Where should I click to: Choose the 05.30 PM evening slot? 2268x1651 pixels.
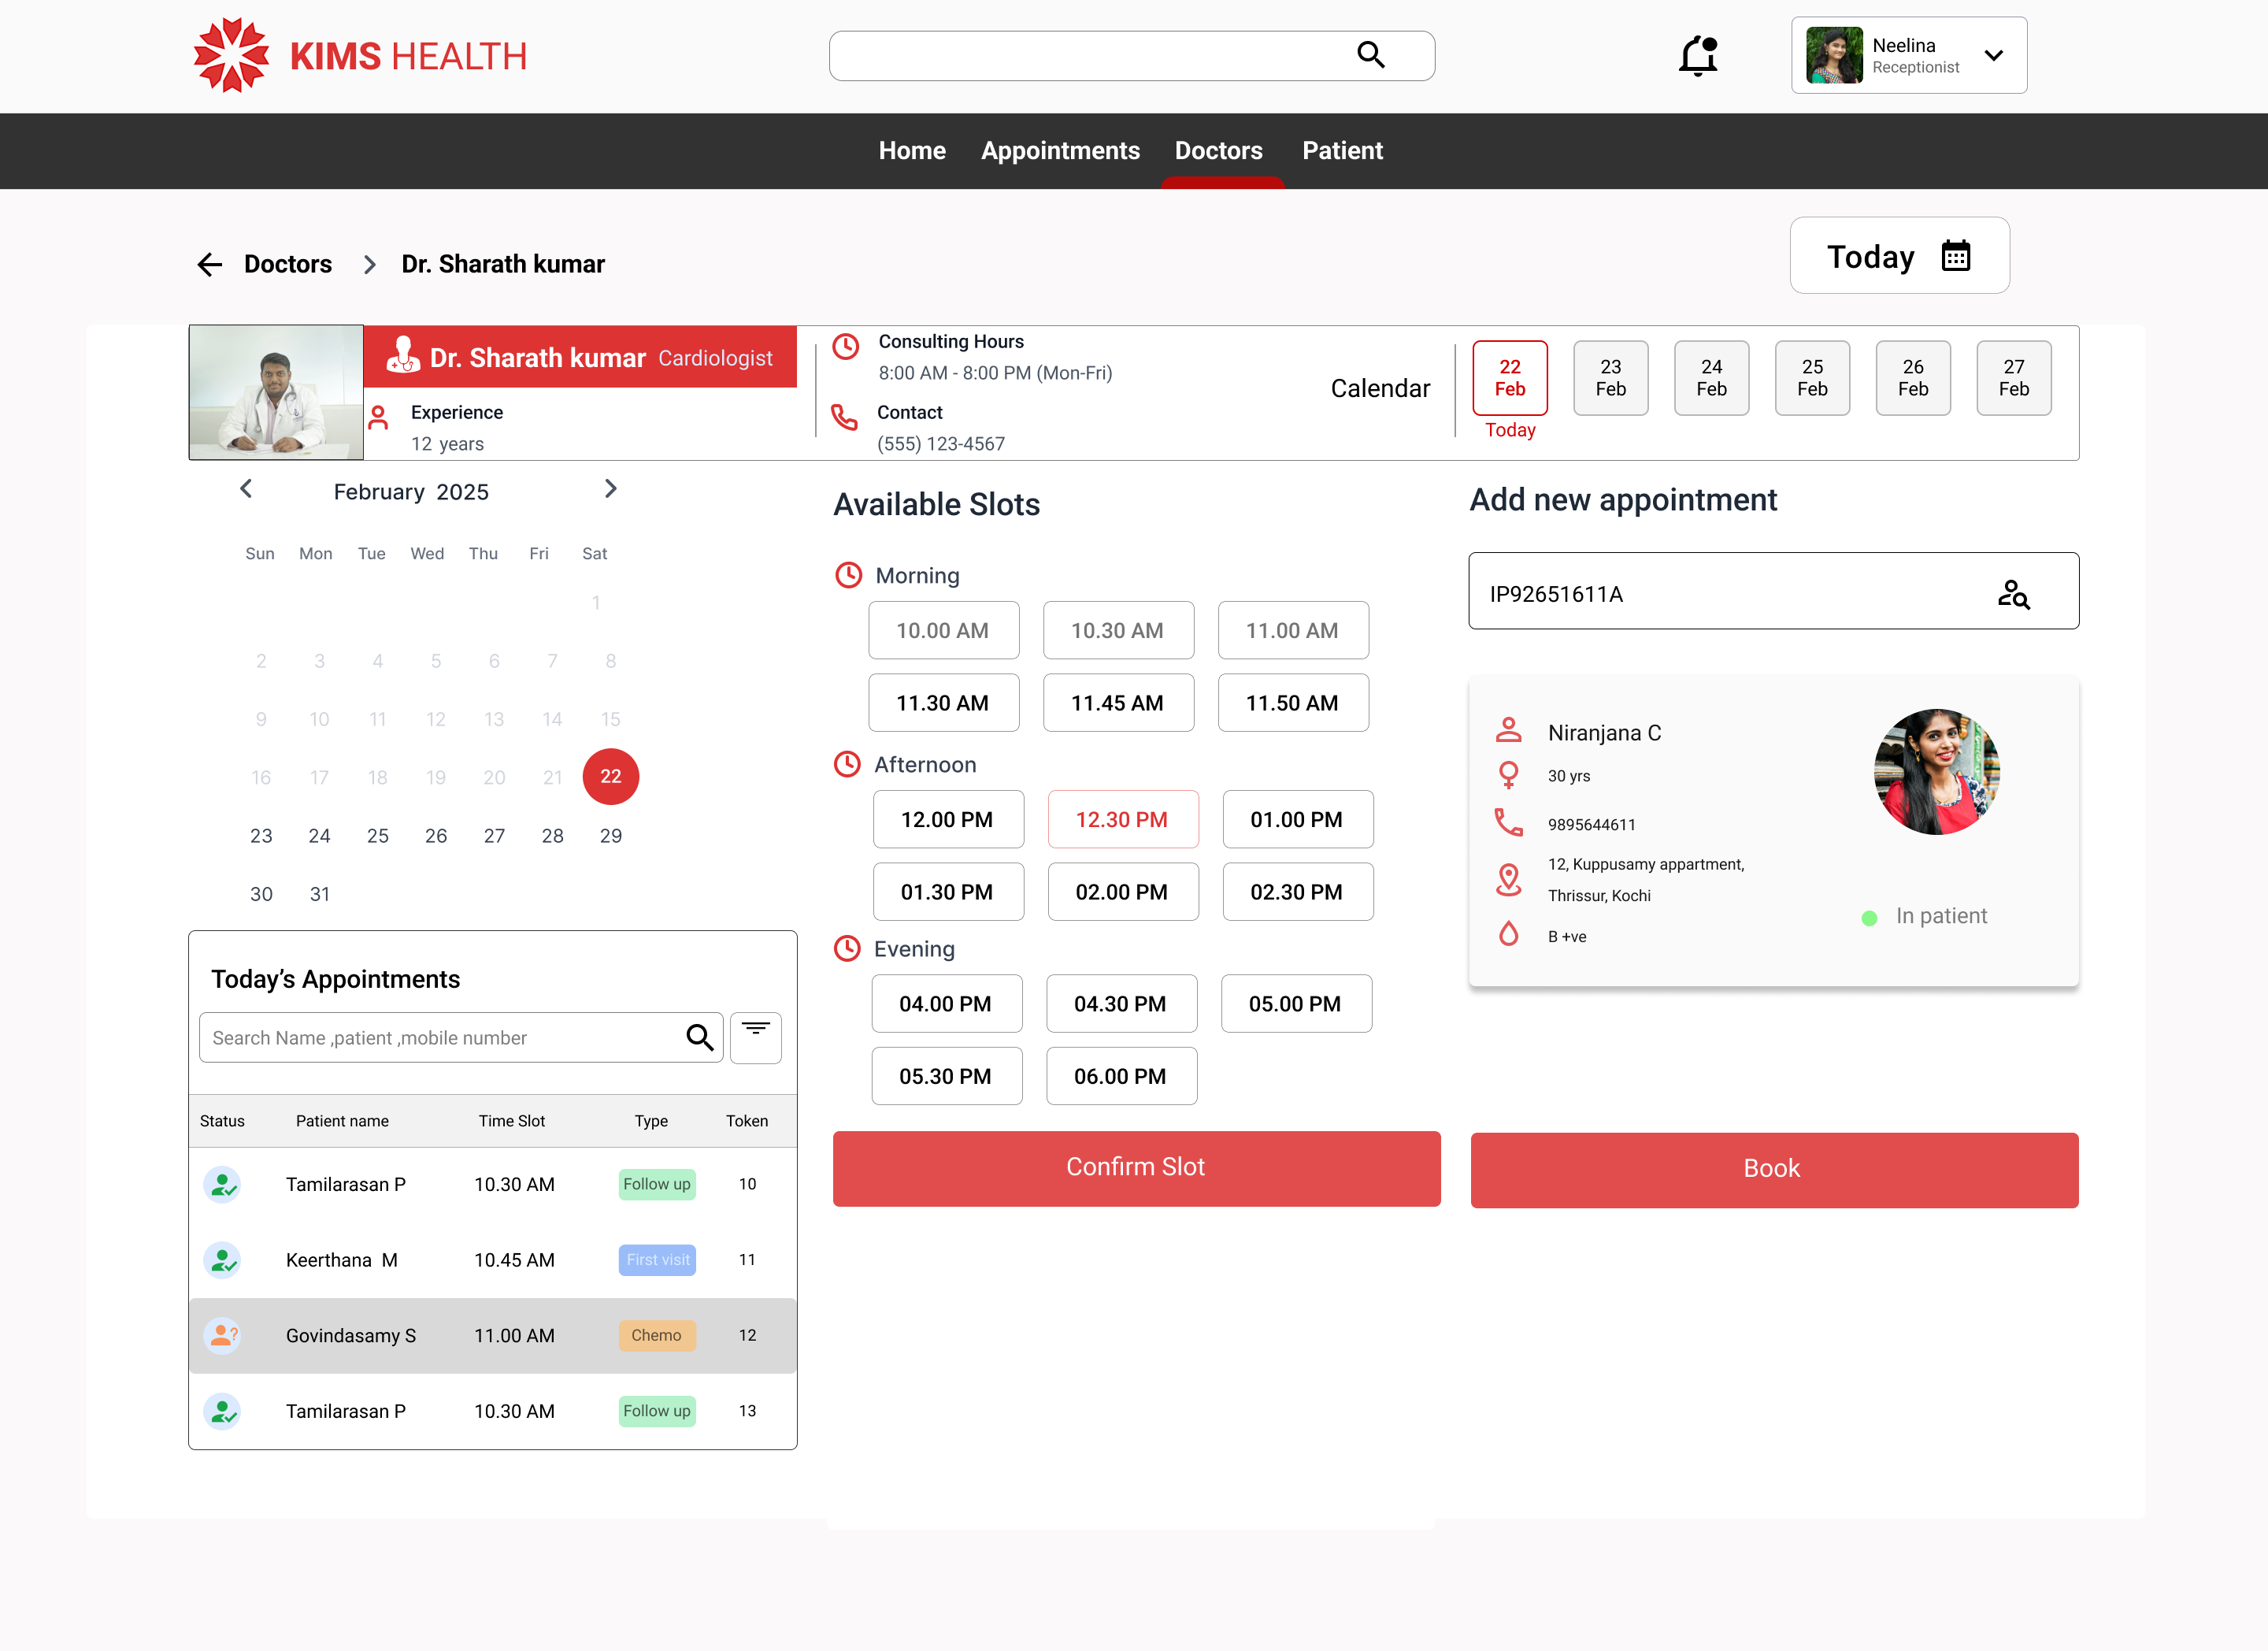[945, 1076]
